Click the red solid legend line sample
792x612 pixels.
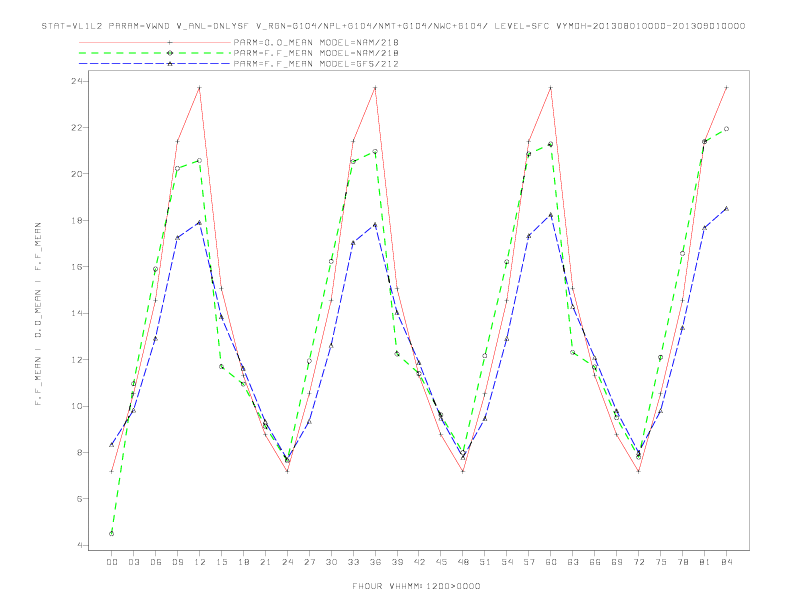(x=155, y=42)
